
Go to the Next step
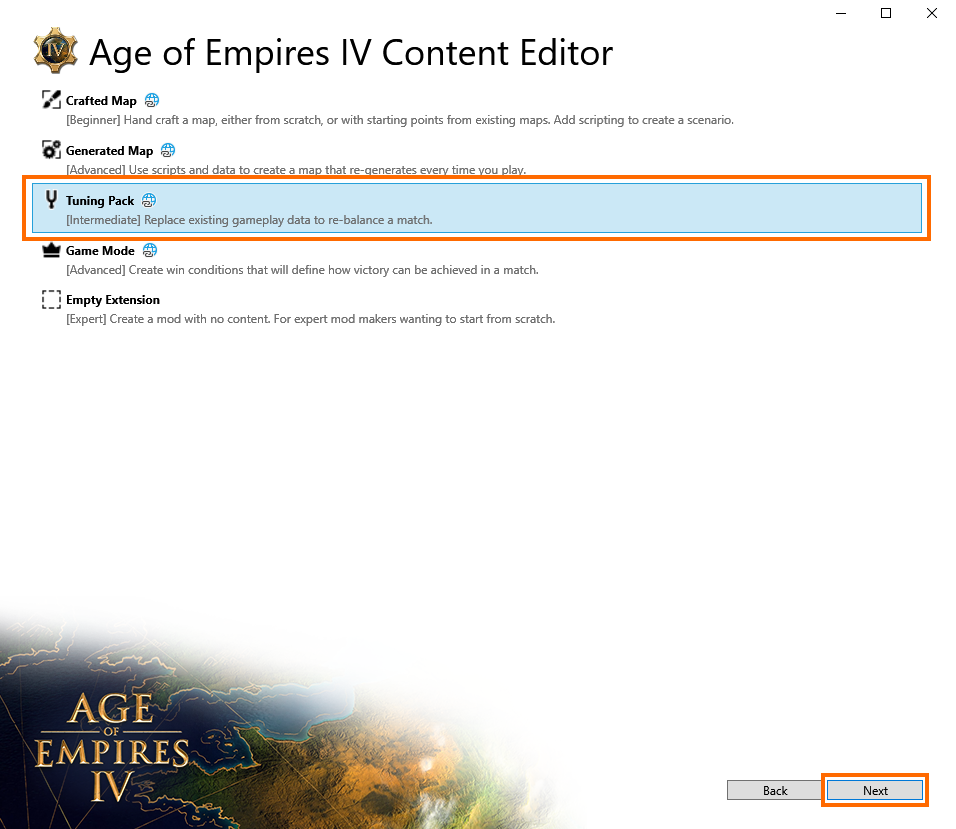tap(875, 791)
